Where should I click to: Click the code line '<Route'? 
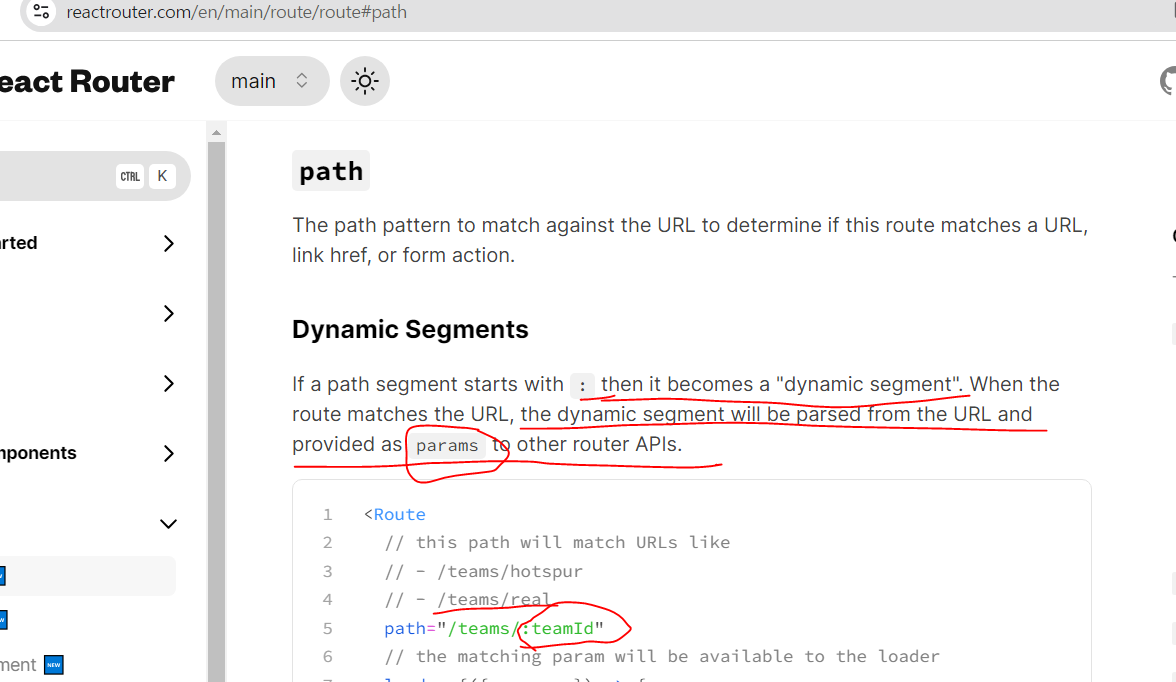(394, 515)
